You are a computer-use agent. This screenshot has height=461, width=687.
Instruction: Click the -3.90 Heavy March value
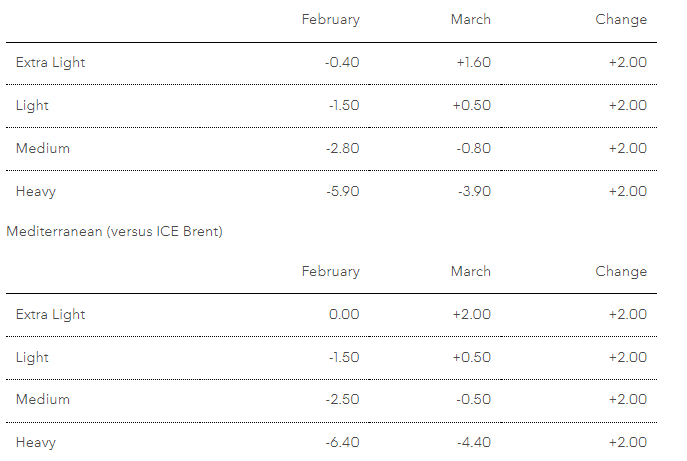[x=472, y=191]
